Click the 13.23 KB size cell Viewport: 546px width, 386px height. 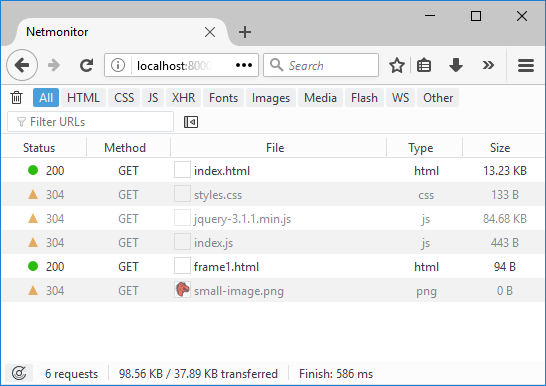[505, 171]
